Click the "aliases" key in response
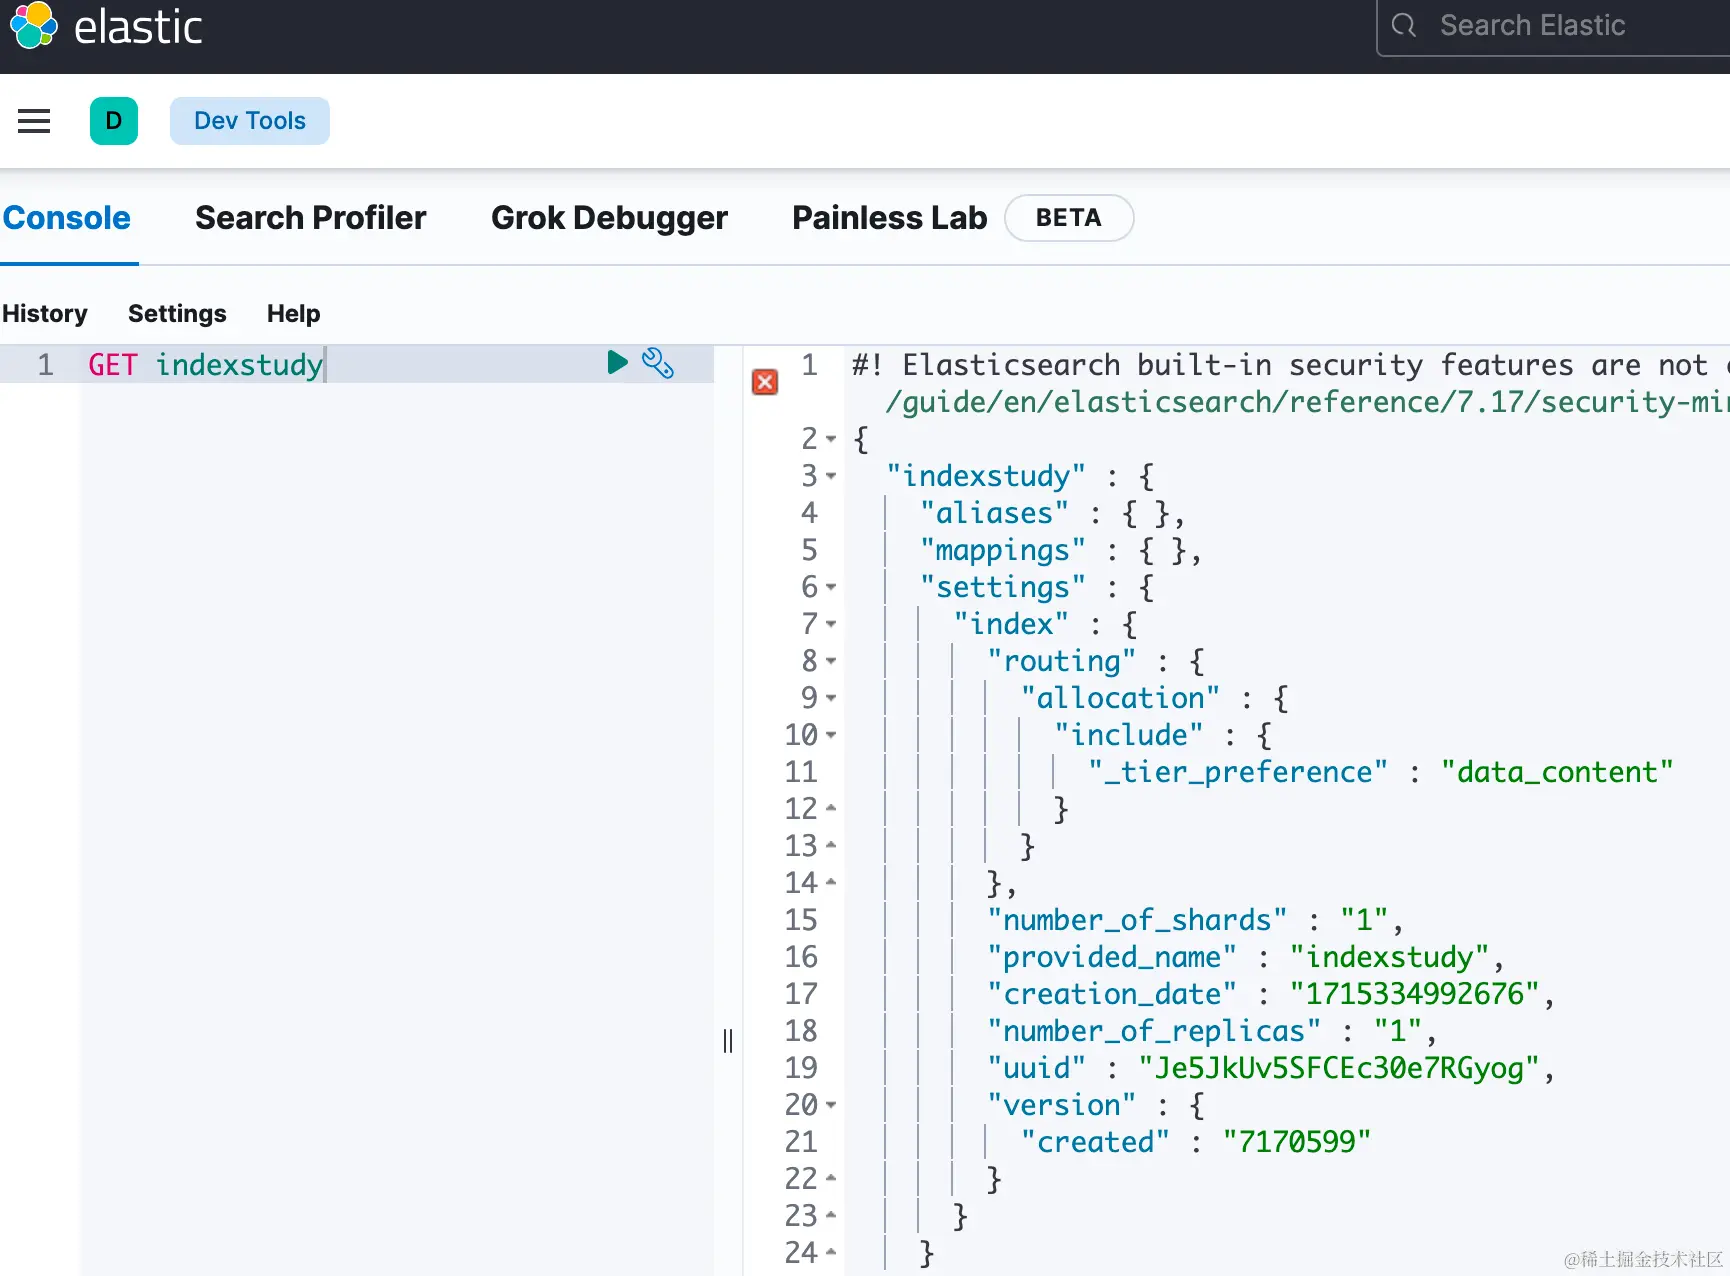This screenshot has width=1730, height=1276. point(994,513)
